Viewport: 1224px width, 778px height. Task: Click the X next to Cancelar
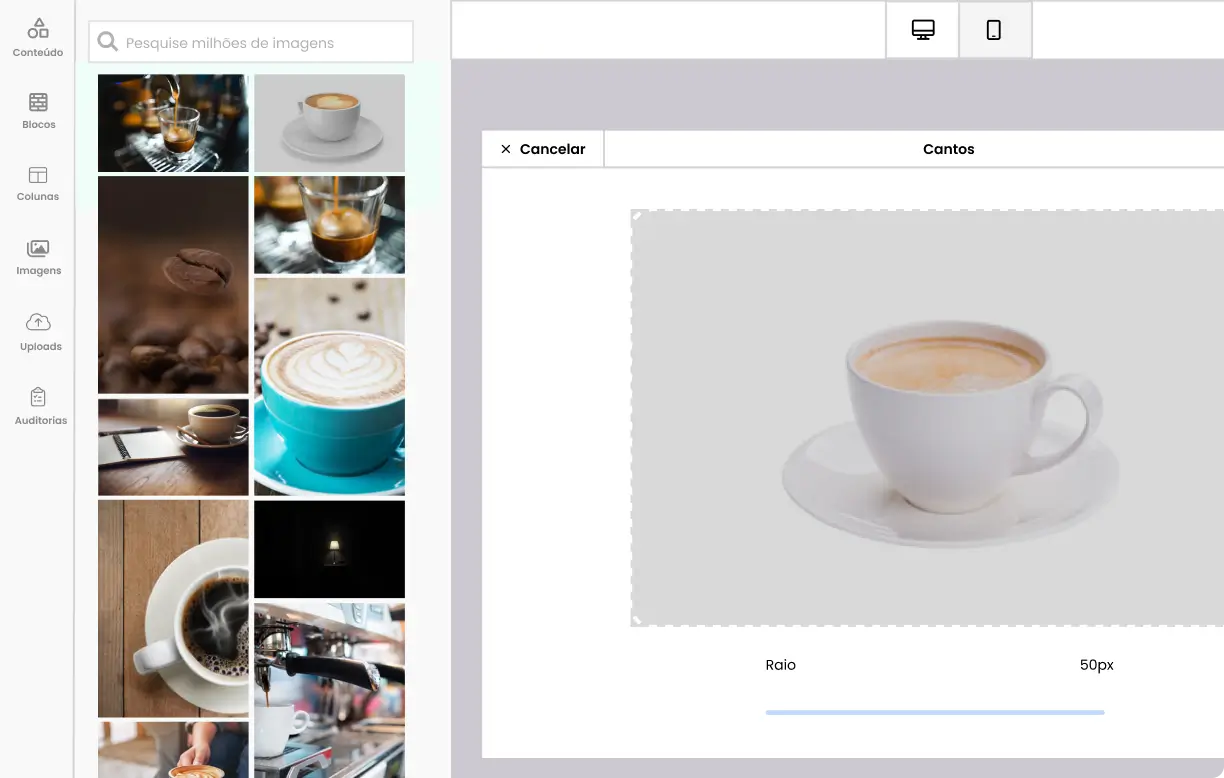(x=506, y=148)
